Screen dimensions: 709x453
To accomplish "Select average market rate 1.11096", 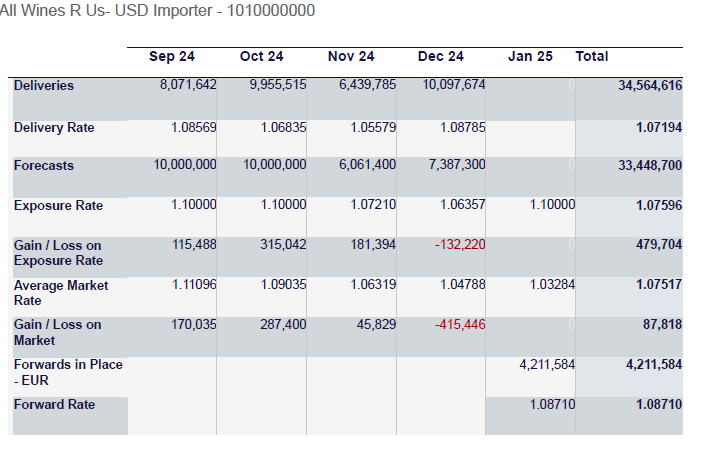I will point(194,284).
